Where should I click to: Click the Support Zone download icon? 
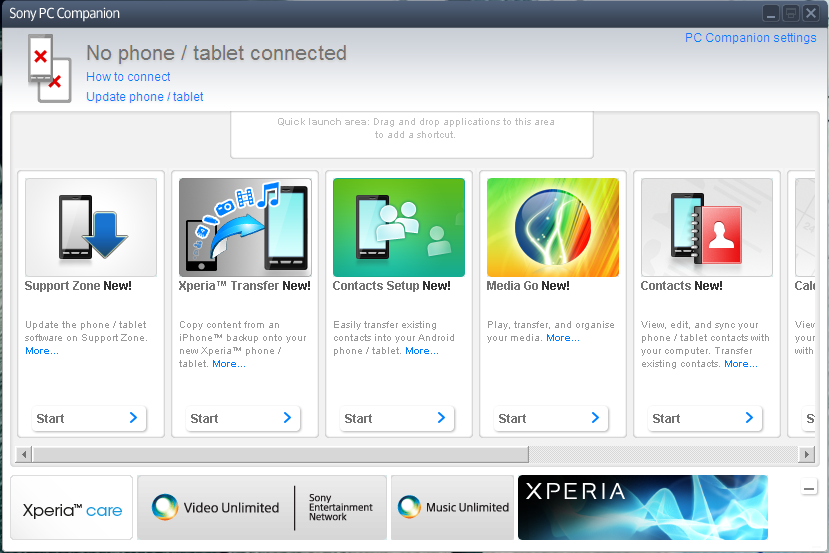[91, 227]
